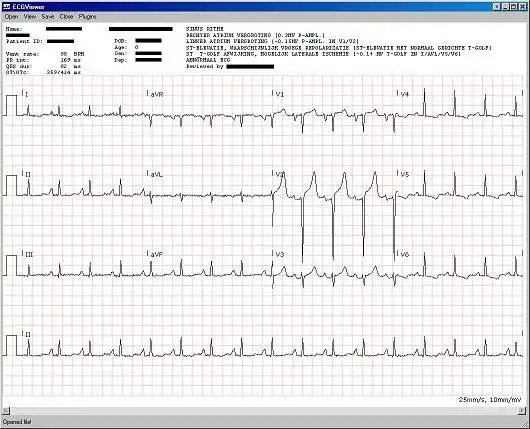Minimize the ECGViewer window
This screenshot has width=530, height=429.
[x=505, y=6]
